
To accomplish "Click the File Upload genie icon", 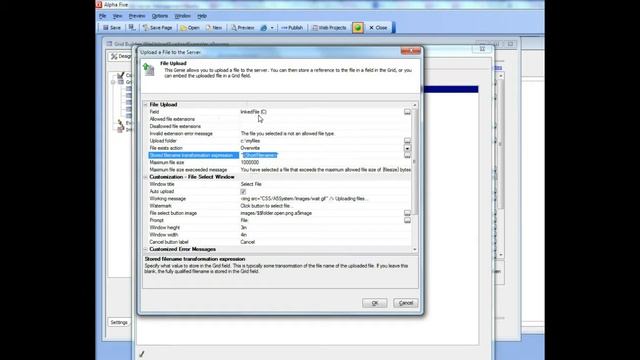I will tap(149, 69).
